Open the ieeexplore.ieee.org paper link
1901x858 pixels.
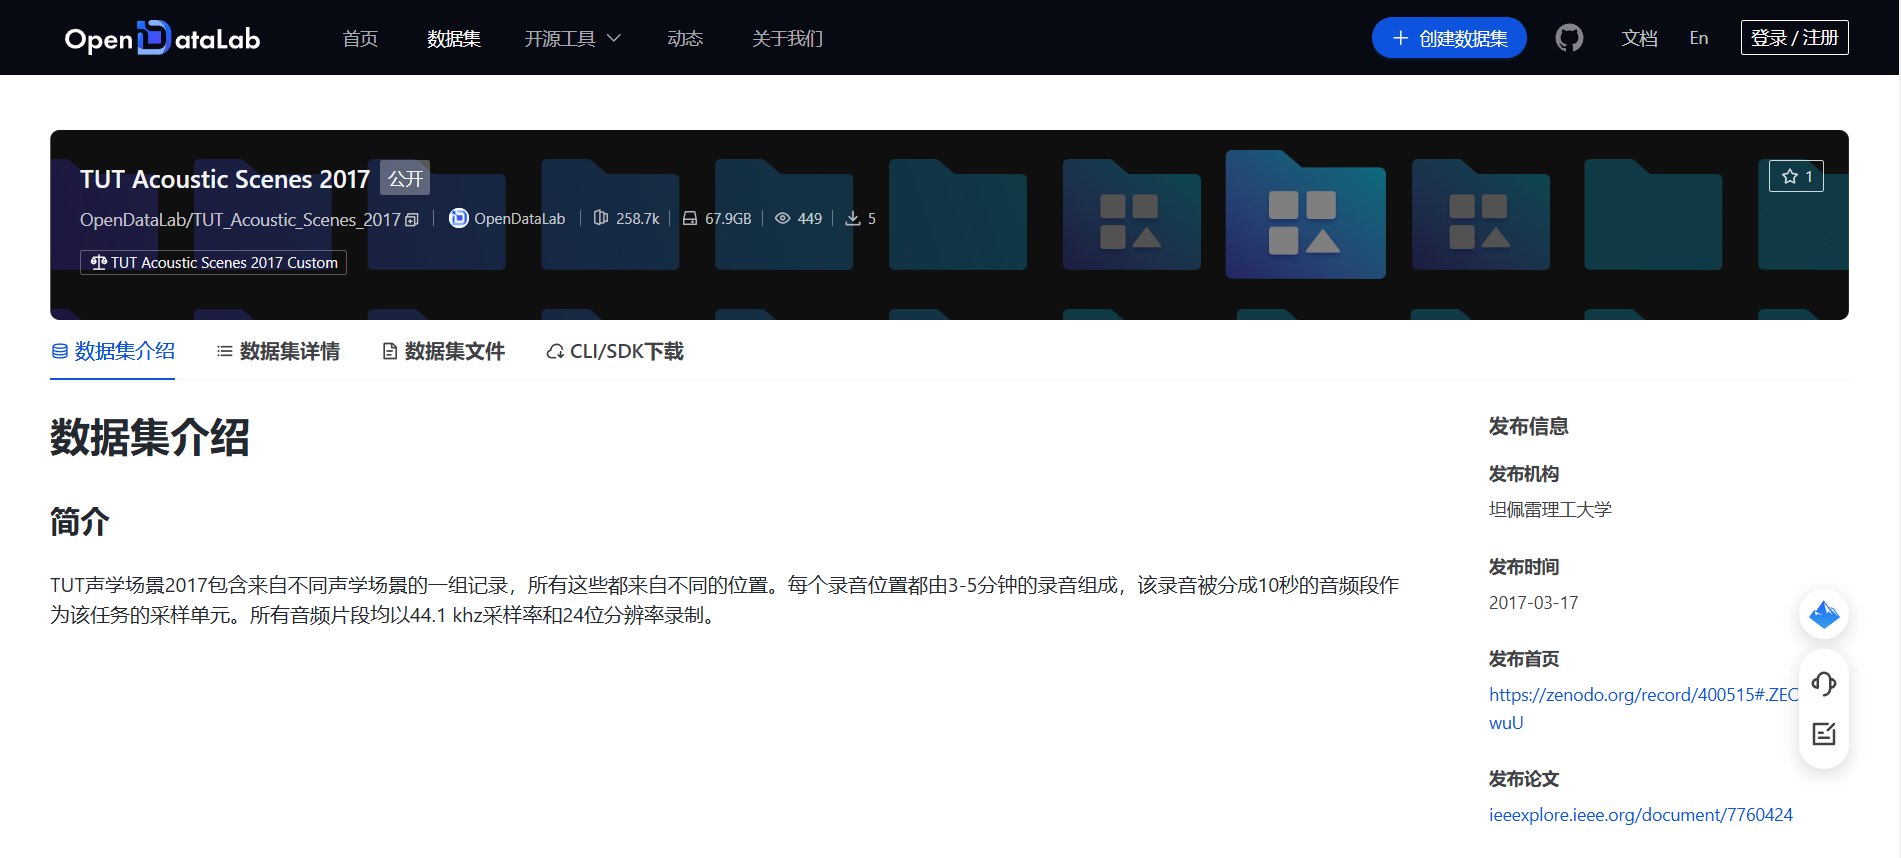[x=1641, y=815]
